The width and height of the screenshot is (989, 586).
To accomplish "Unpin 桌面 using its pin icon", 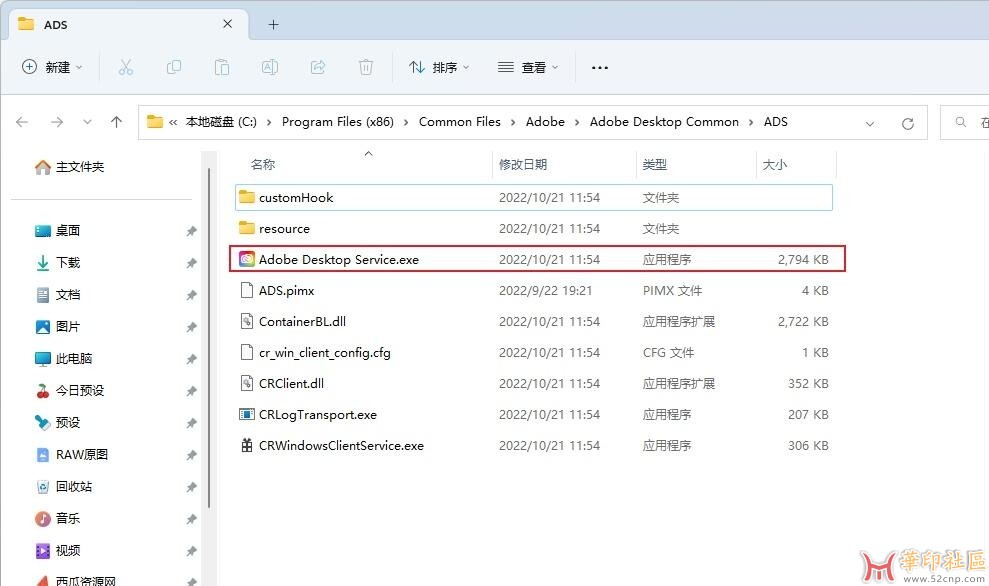I will coord(191,231).
